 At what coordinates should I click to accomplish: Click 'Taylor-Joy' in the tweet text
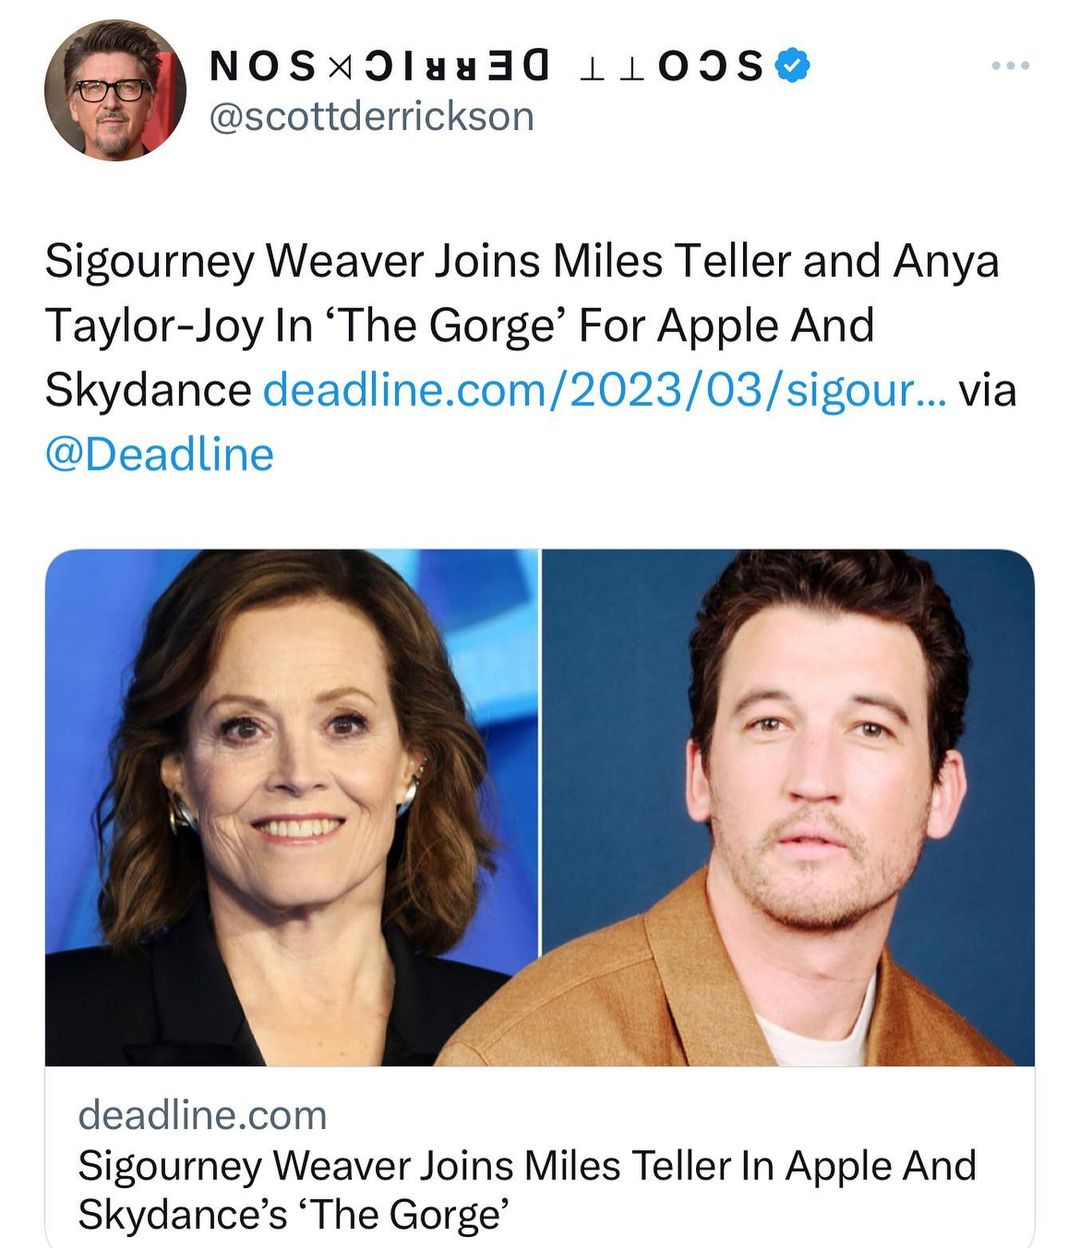point(153,326)
